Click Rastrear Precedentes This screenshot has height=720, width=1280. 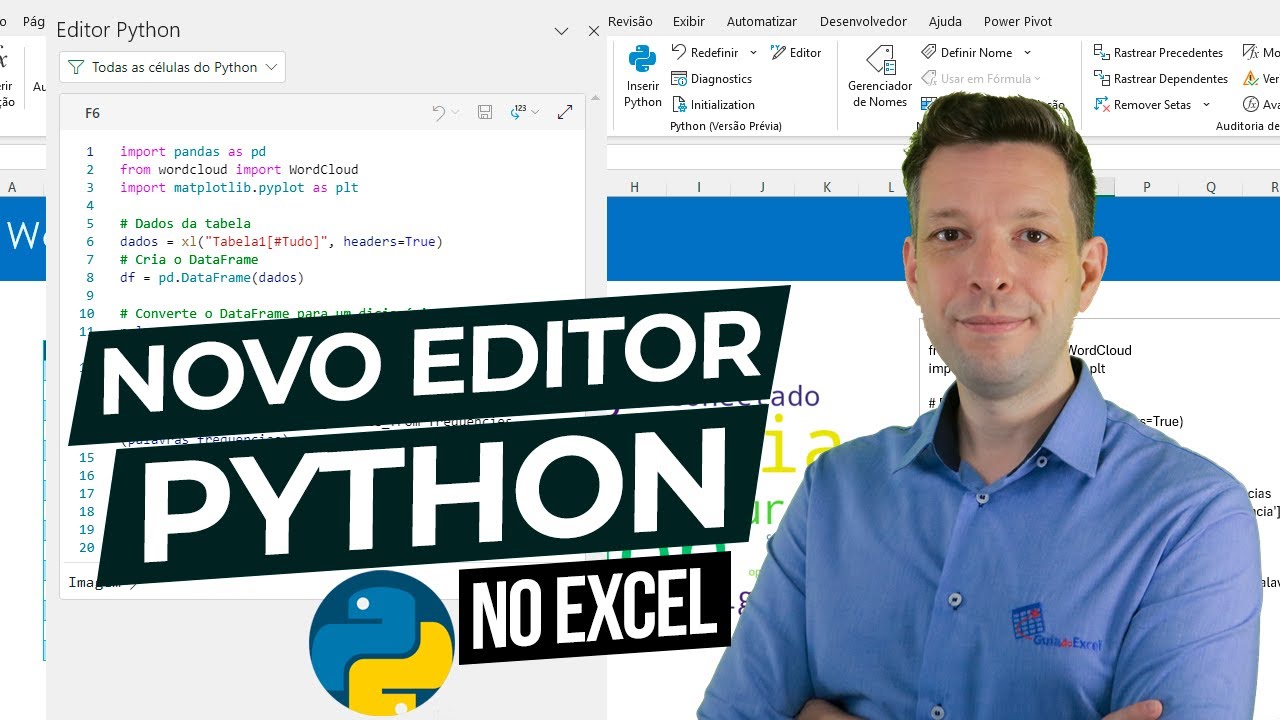pos(1158,52)
